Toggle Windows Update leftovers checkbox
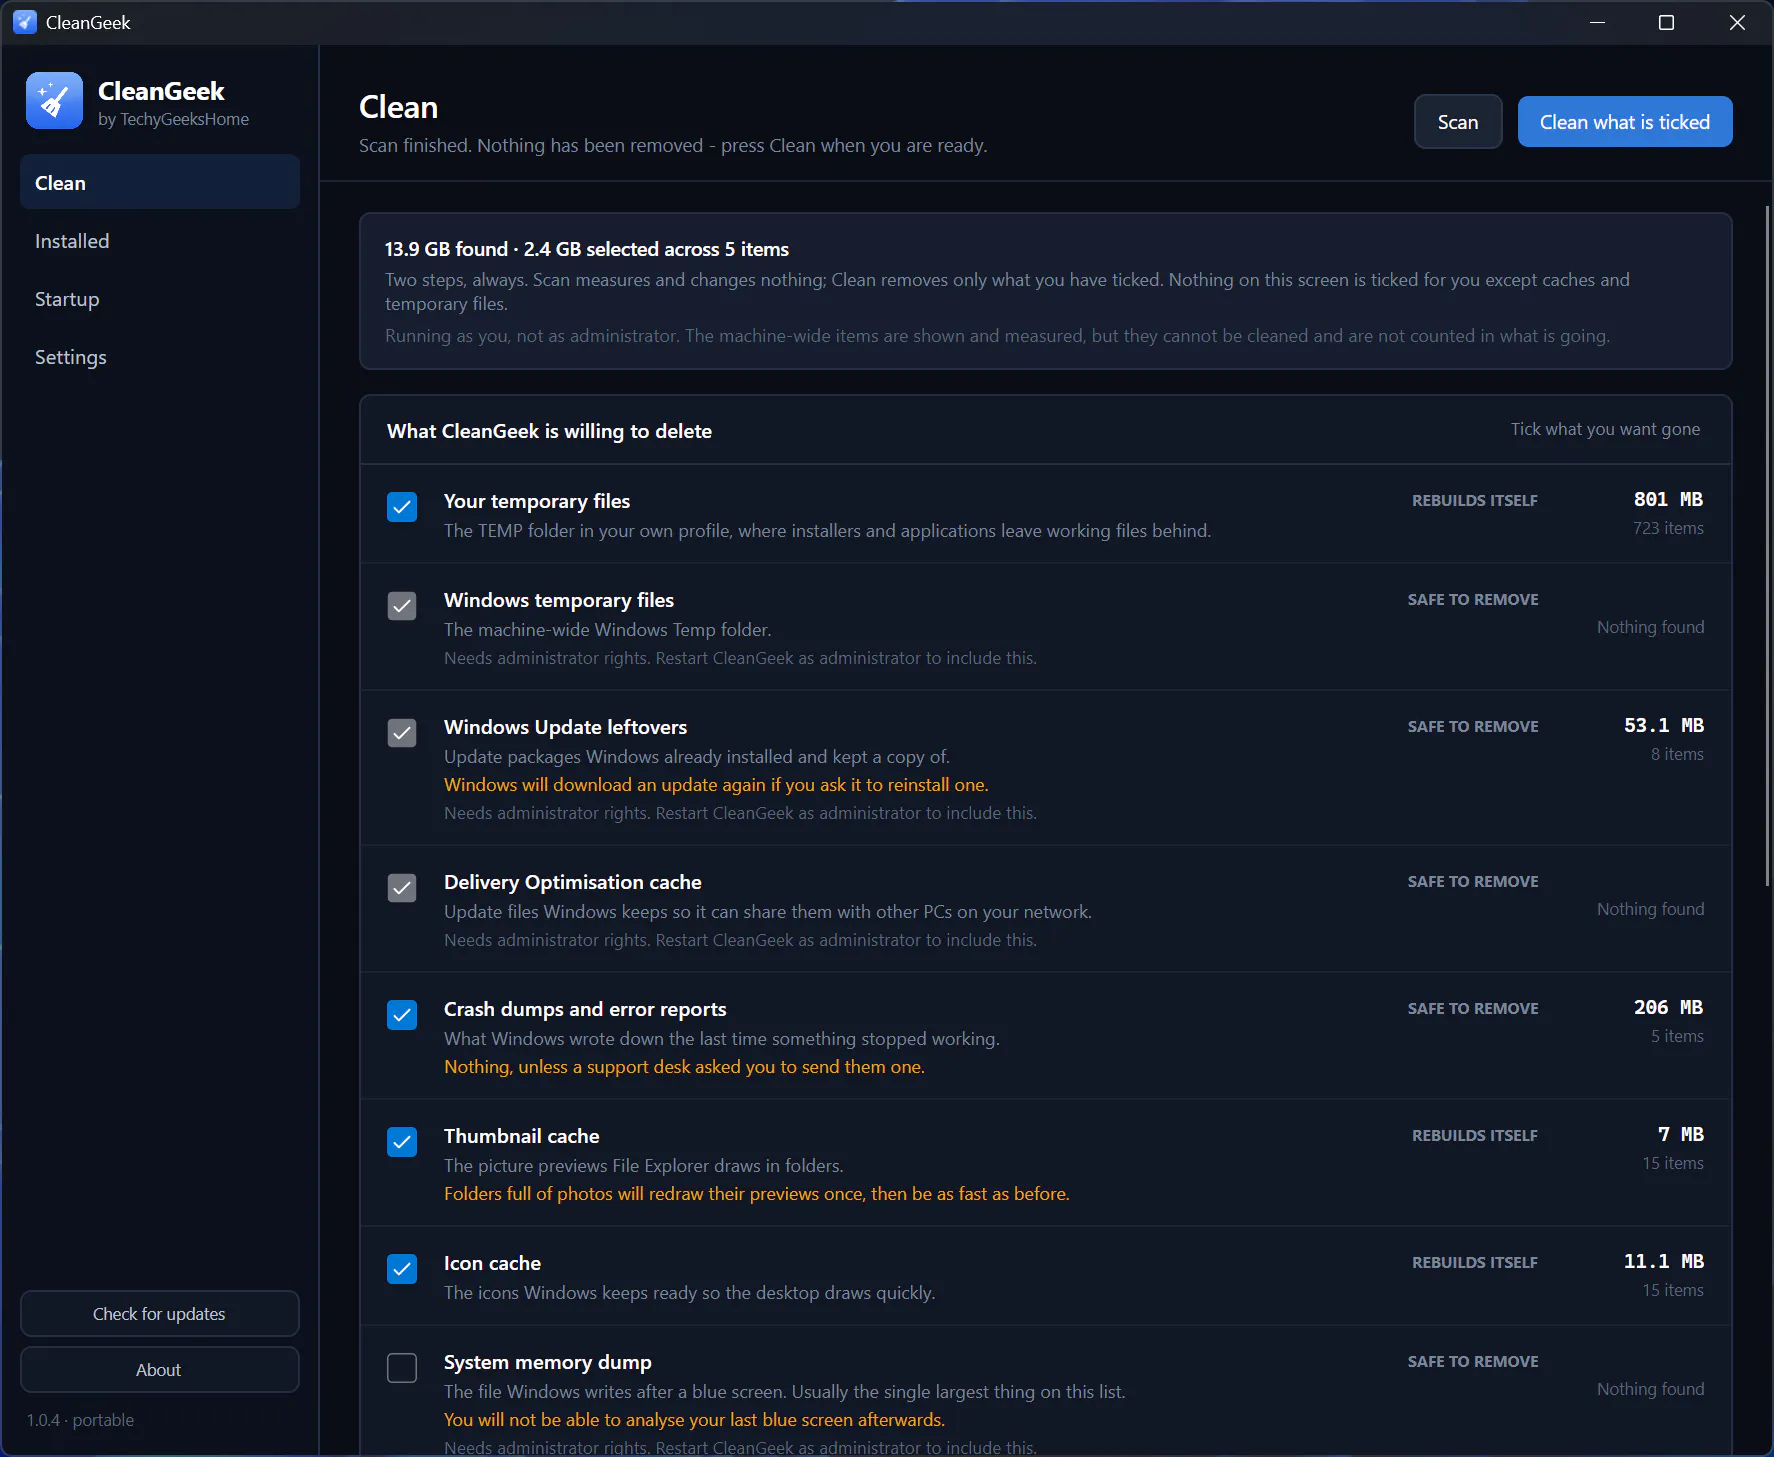Viewport: 1774px width, 1457px height. coord(402,733)
